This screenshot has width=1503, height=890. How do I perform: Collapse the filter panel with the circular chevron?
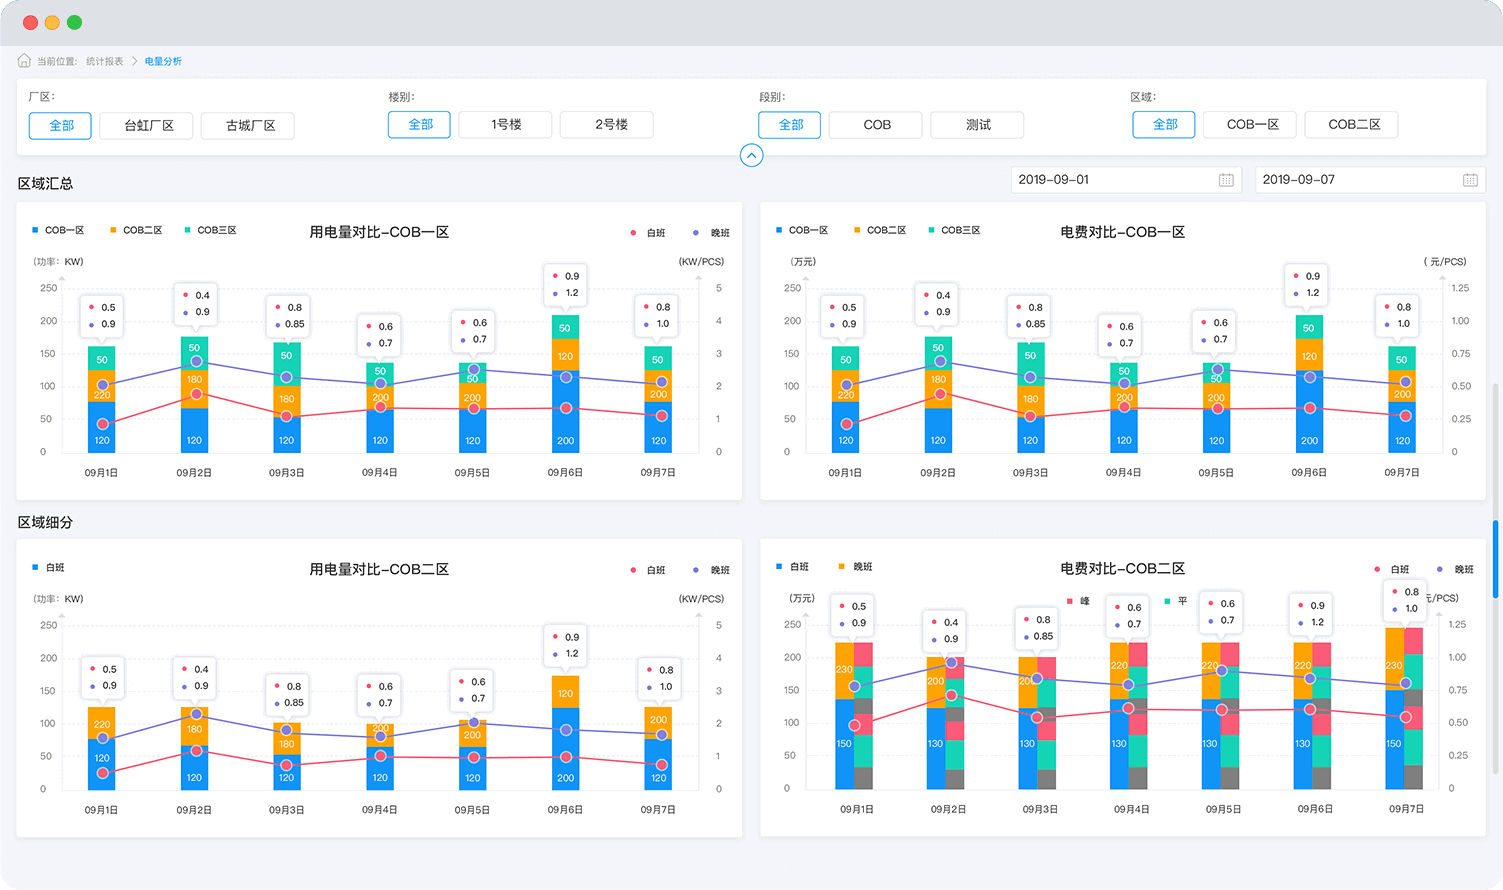(x=752, y=155)
